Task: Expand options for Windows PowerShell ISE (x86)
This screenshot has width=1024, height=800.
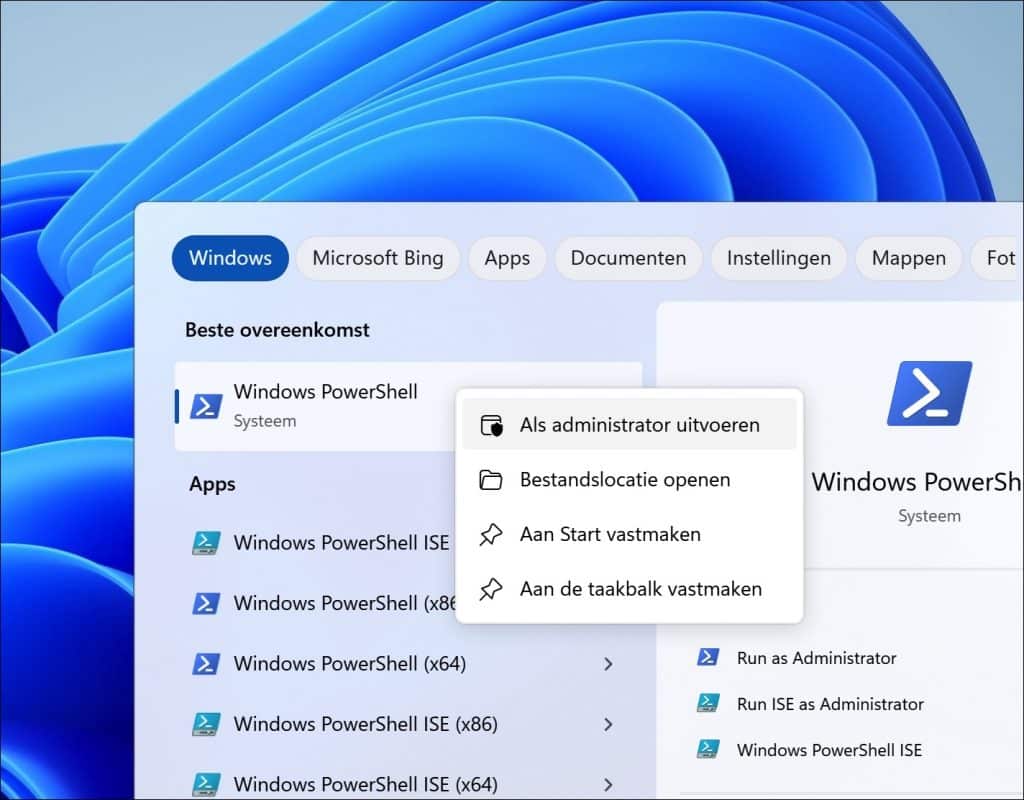Action: [608, 724]
